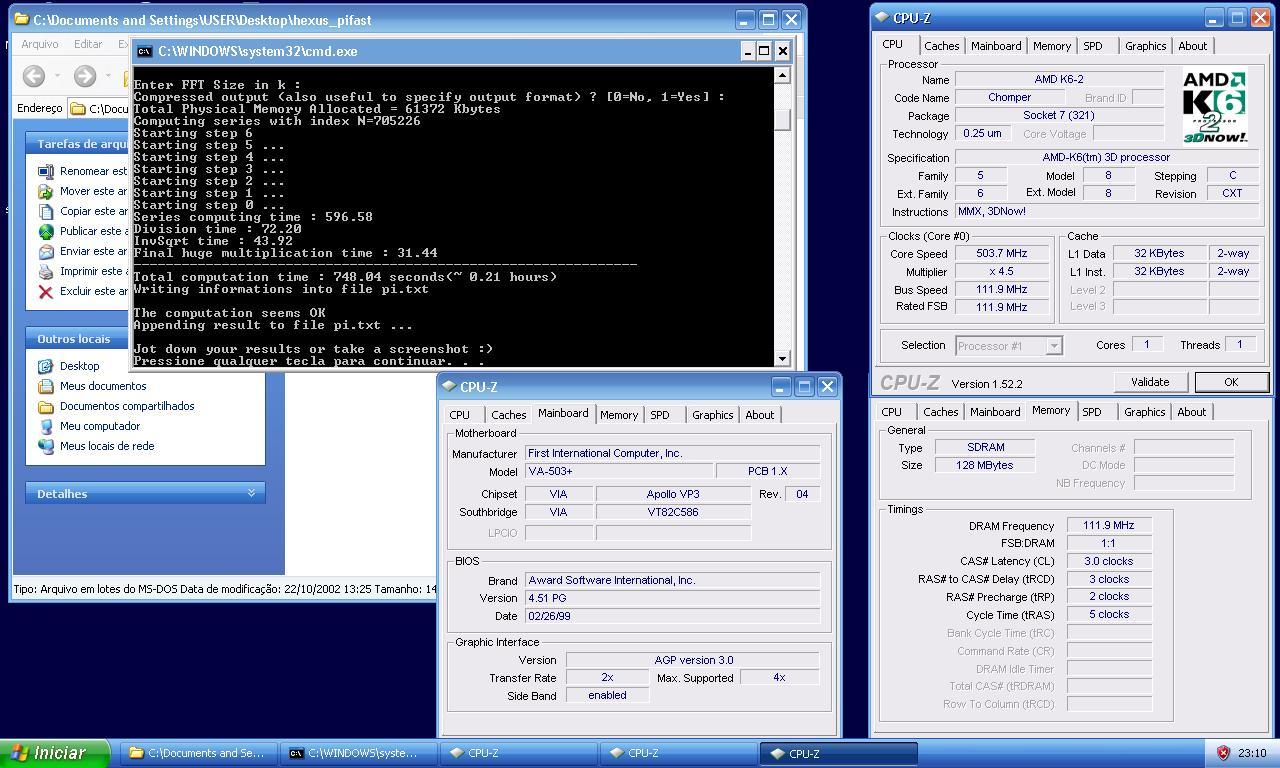Viewport: 1280px width, 768px height.
Task: Click the cmd vertical scrollbar thumb
Action: coord(783,120)
